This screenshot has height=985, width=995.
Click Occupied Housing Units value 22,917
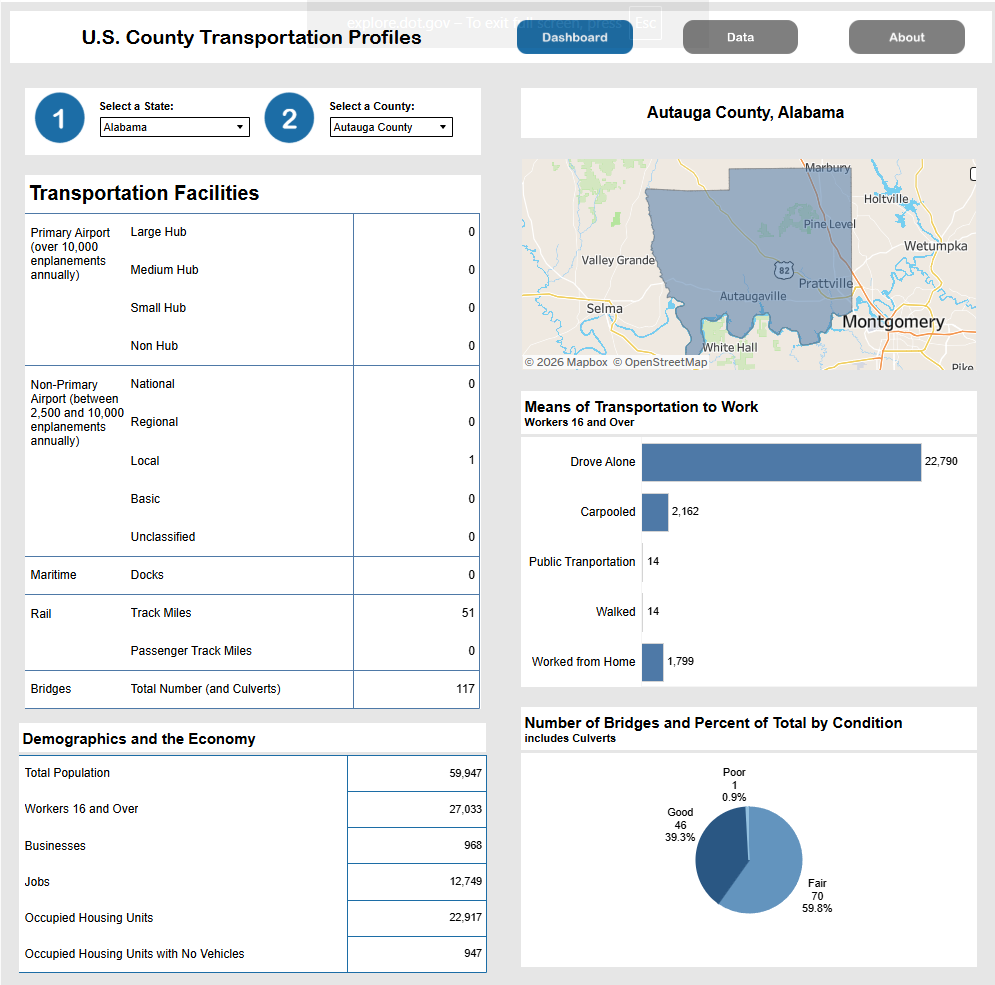click(466, 918)
